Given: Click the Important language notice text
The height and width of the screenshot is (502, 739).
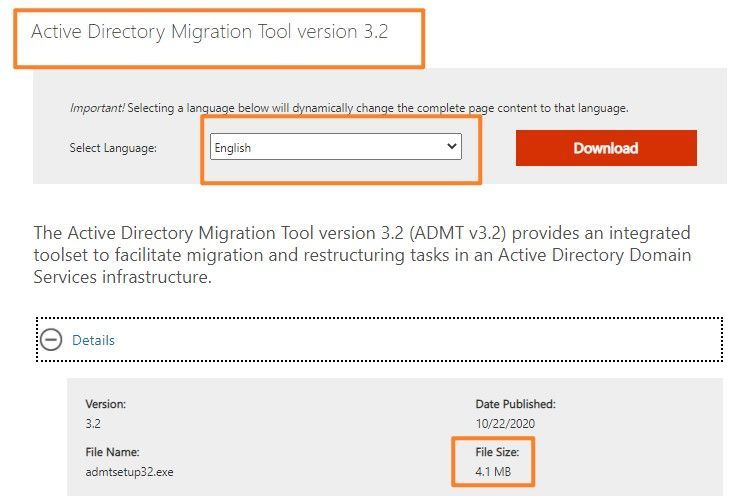Looking at the screenshot, I should [x=349, y=108].
